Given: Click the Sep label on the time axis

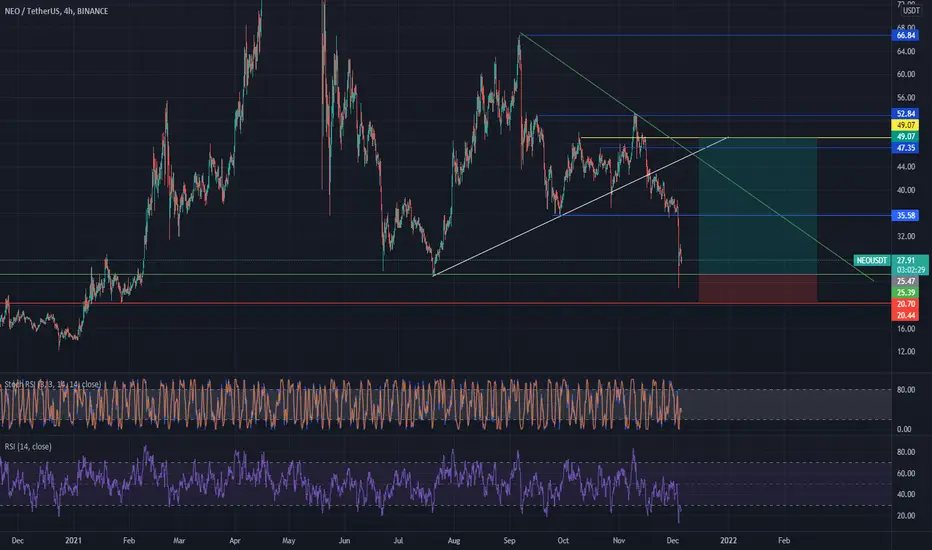Looking at the screenshot, I should (x=509, y=540).
